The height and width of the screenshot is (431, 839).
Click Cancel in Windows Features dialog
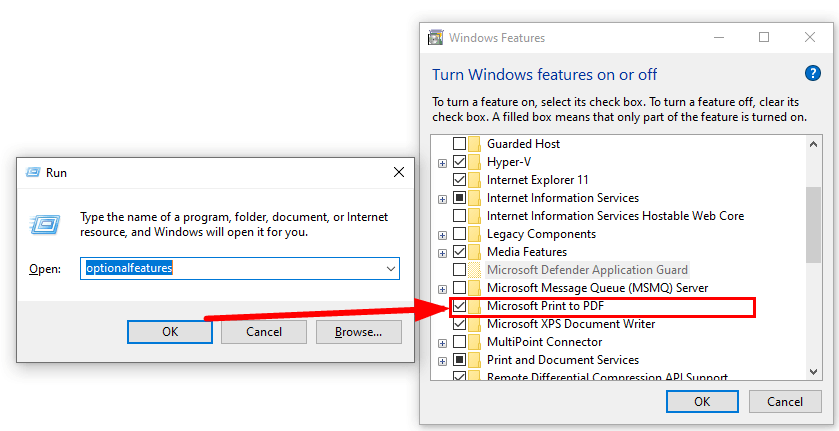[x=785, y=402]
